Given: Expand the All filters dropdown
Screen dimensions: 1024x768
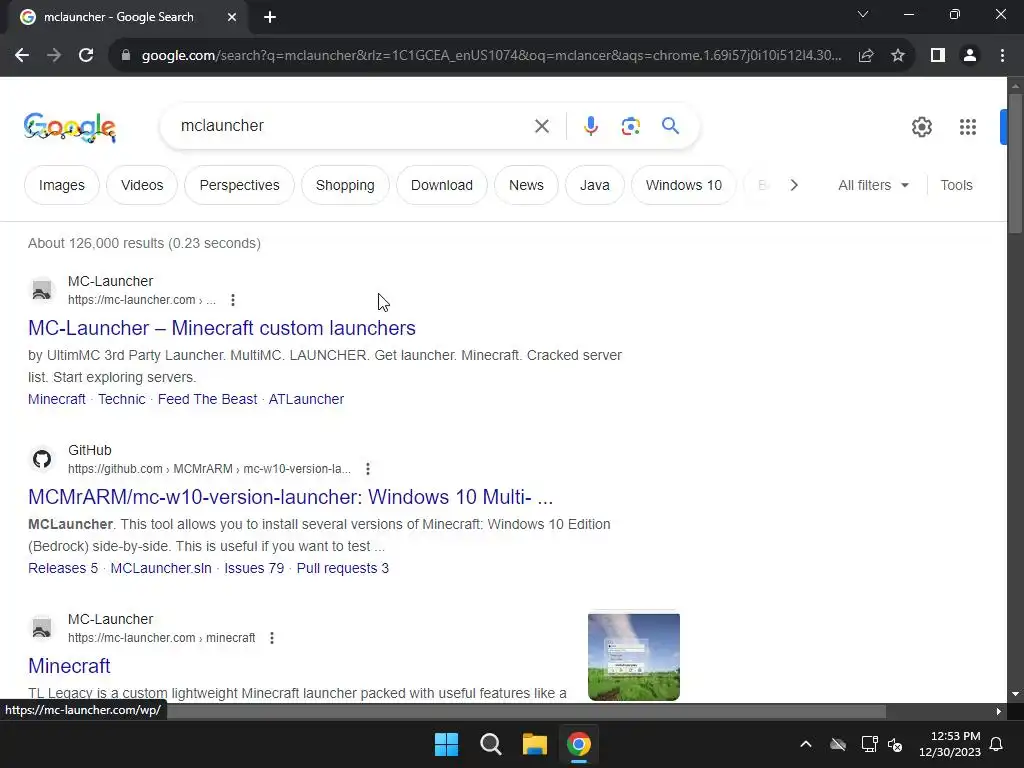Looking at the screenshot, I should [x=873, y=185].
